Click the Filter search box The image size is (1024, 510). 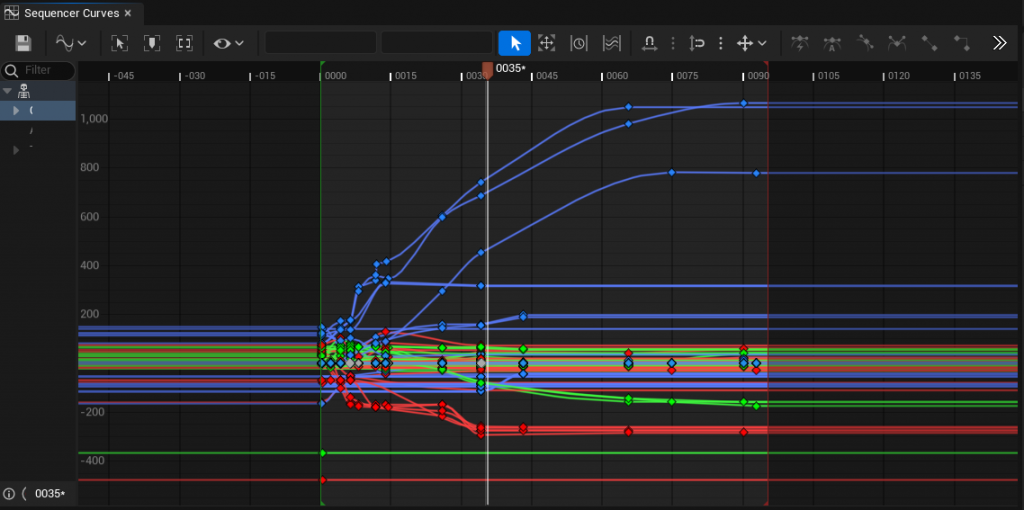38,70
